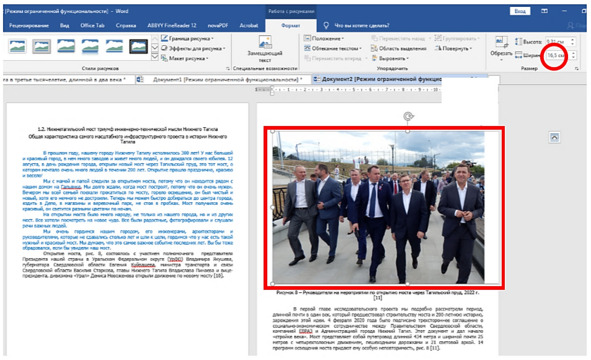Image resolution: width=591 pixels, height=360 pixels.
Task: Click Область выделения button
Action: (x=398, y=48)
